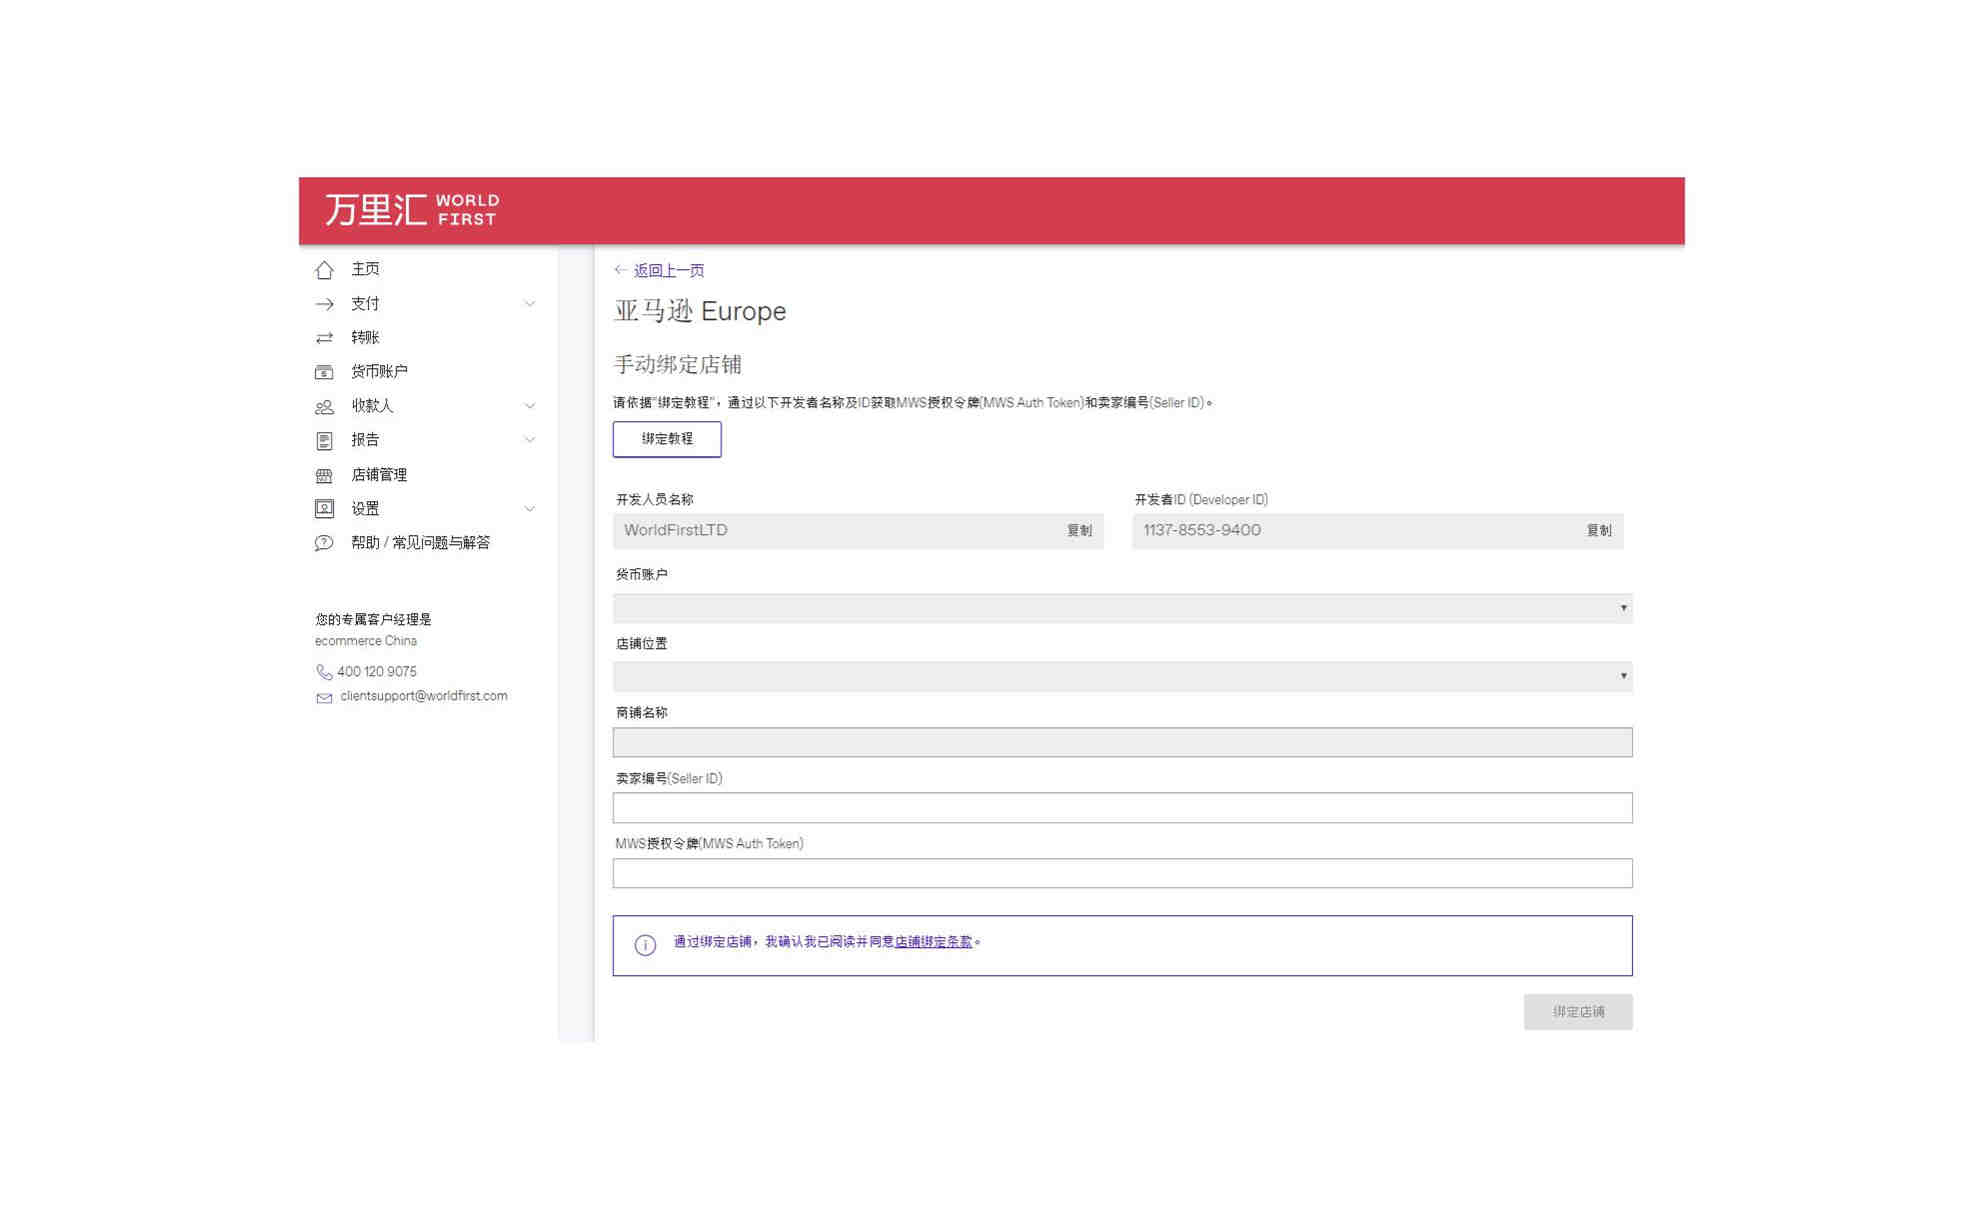Click the 商铺名称 input field
Viewport: 1984px width, 1216px height.
point(1122,742)
